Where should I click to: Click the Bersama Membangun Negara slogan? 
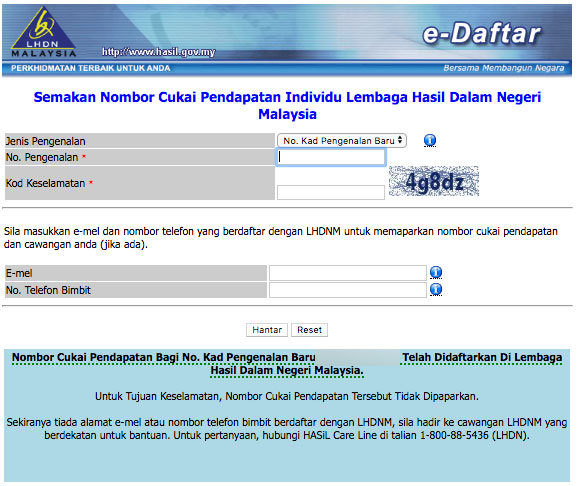(x=504, y=68)
